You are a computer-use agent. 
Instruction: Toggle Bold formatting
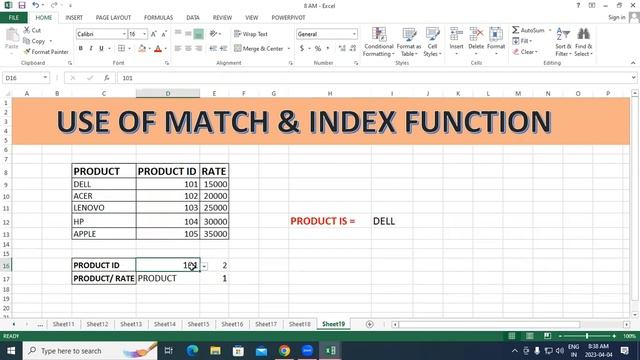[x=81, y=49]
